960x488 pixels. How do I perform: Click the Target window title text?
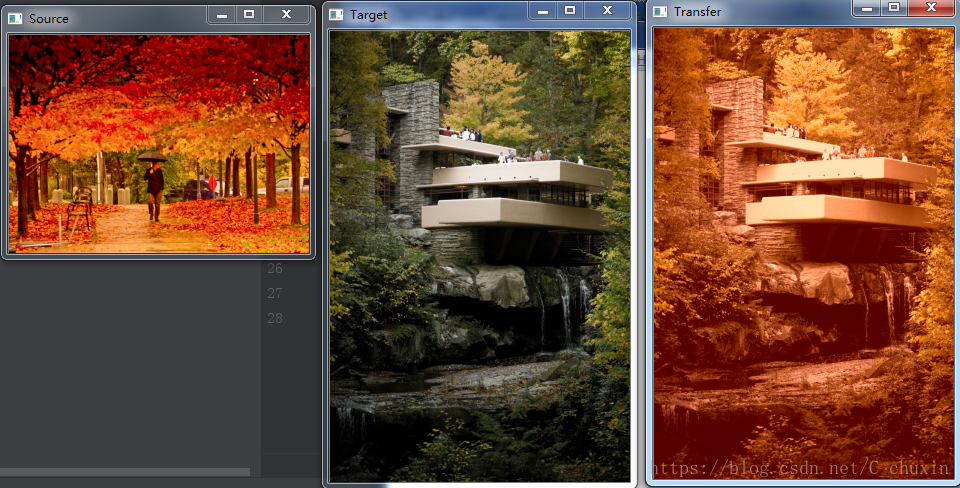click(369, 15)
